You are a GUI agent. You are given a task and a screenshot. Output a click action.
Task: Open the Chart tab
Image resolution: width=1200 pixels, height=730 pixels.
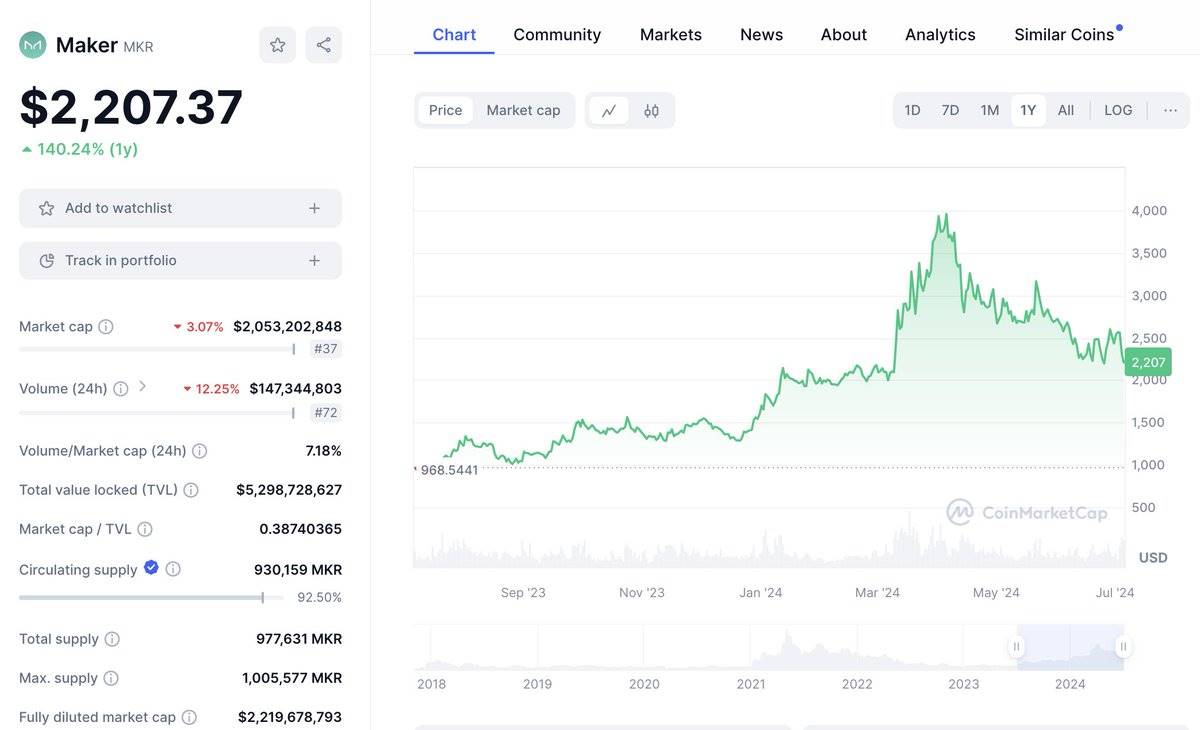click(x=454, y=34)
